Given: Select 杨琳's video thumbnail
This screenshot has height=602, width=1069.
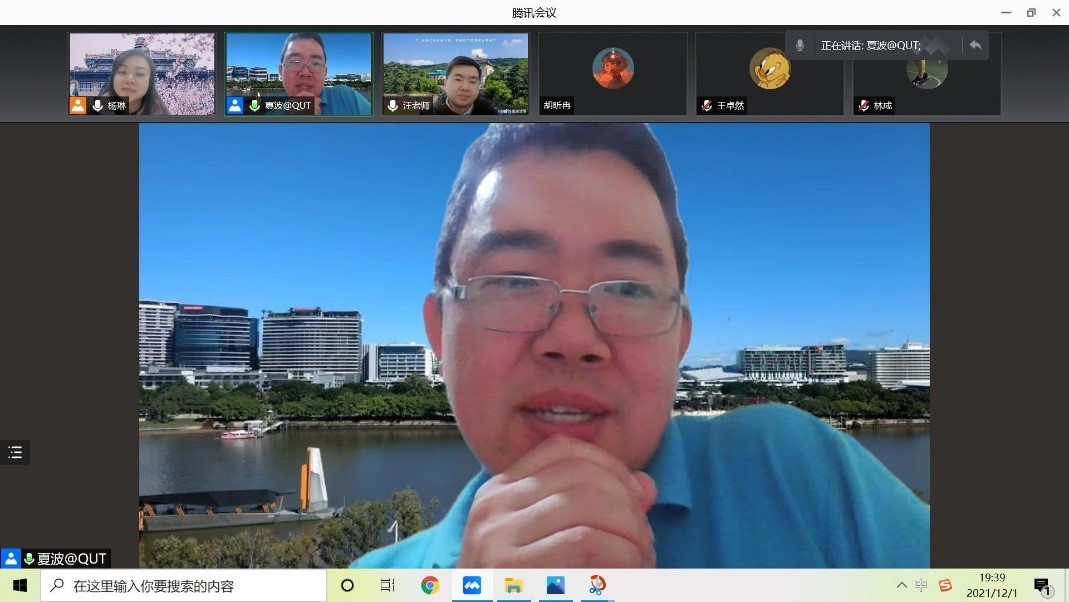Looking at the screenshot, I should tap(141, 73).
